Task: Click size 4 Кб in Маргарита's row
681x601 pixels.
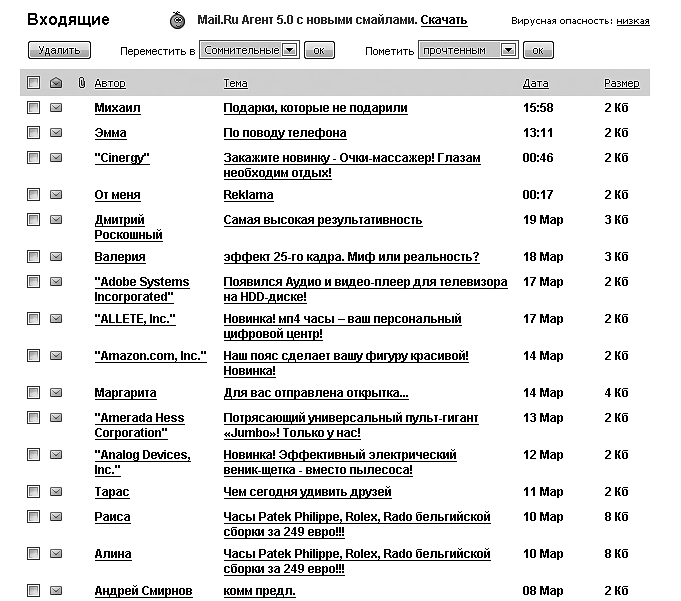Action: coord(616,393)
